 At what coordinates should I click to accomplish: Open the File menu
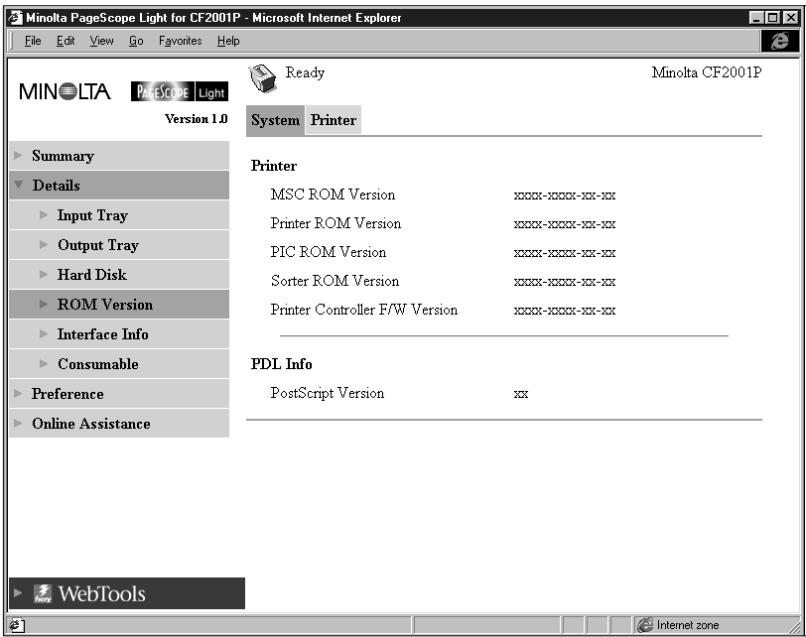pyautogui.click(x=32, y=41)
